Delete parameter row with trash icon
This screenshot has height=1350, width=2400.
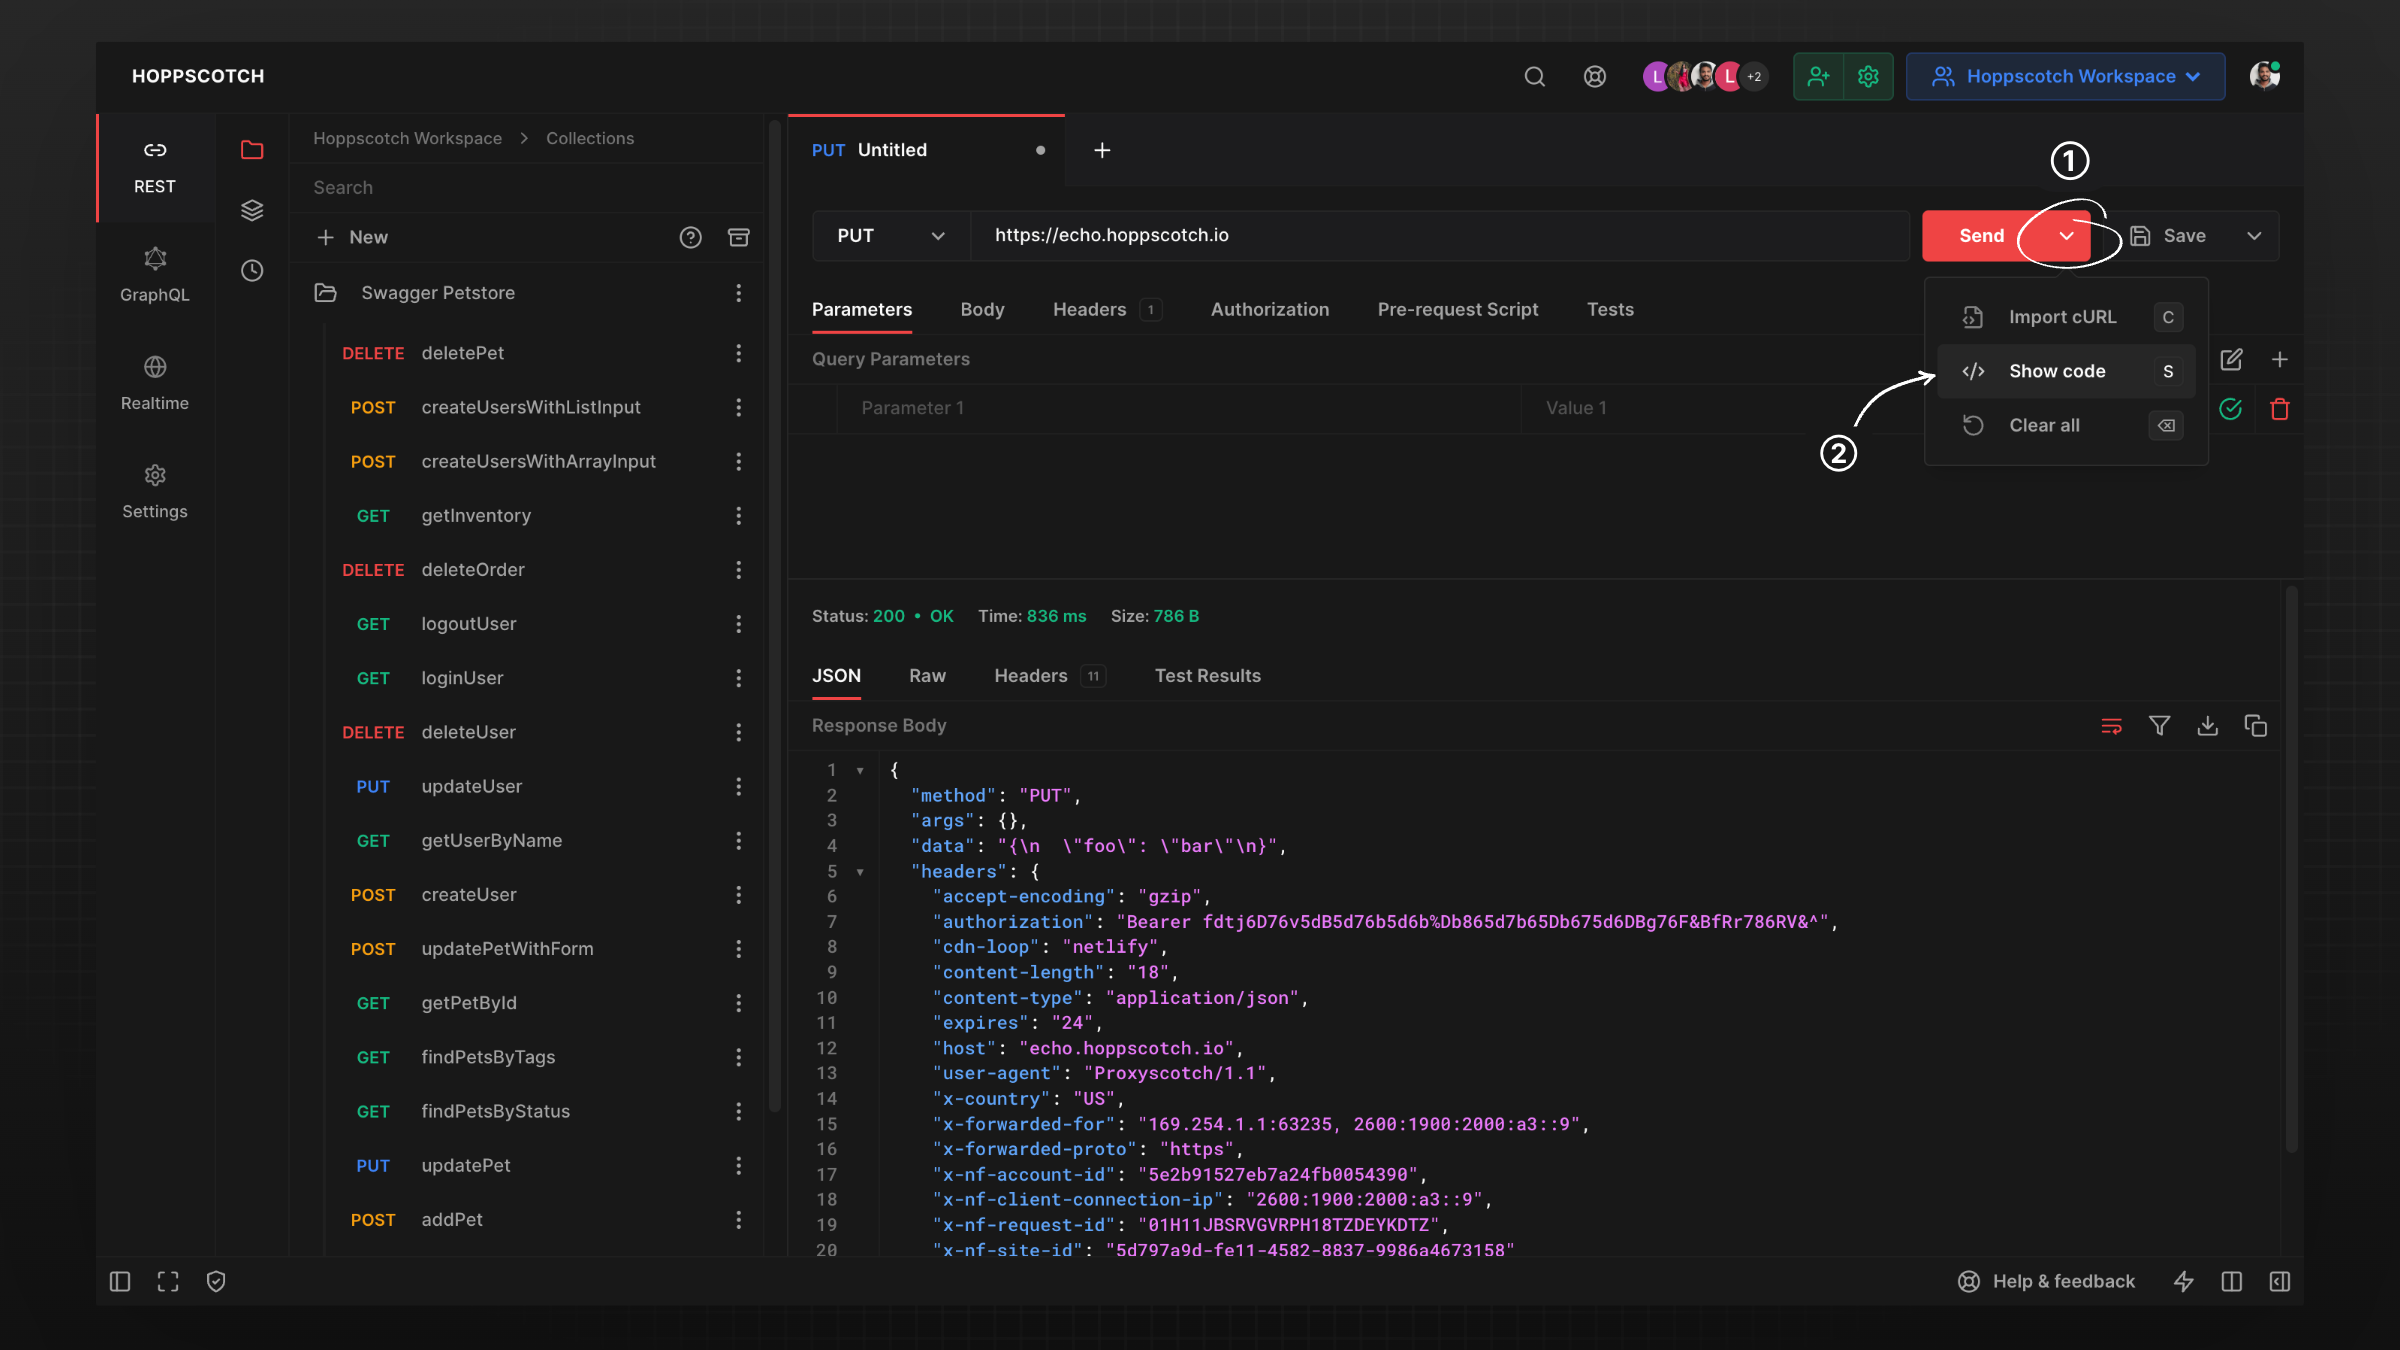click(2280, 408)
